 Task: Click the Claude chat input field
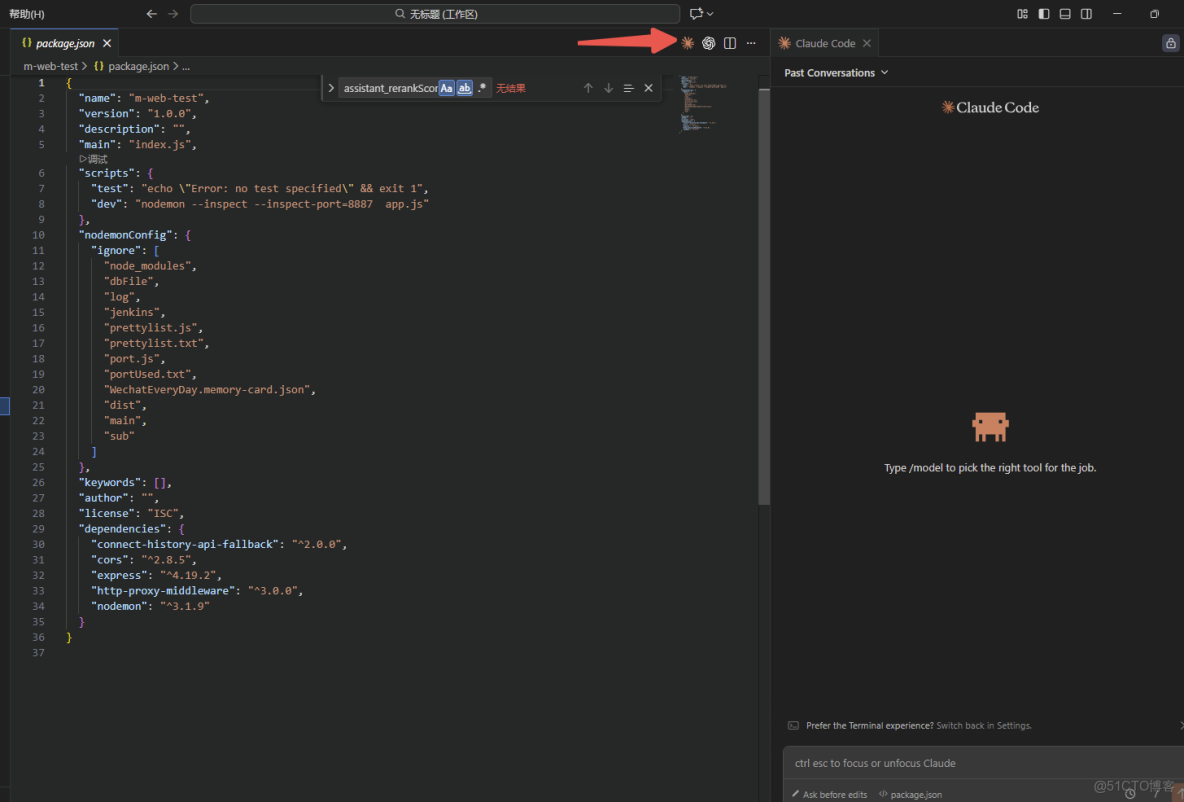980,763
